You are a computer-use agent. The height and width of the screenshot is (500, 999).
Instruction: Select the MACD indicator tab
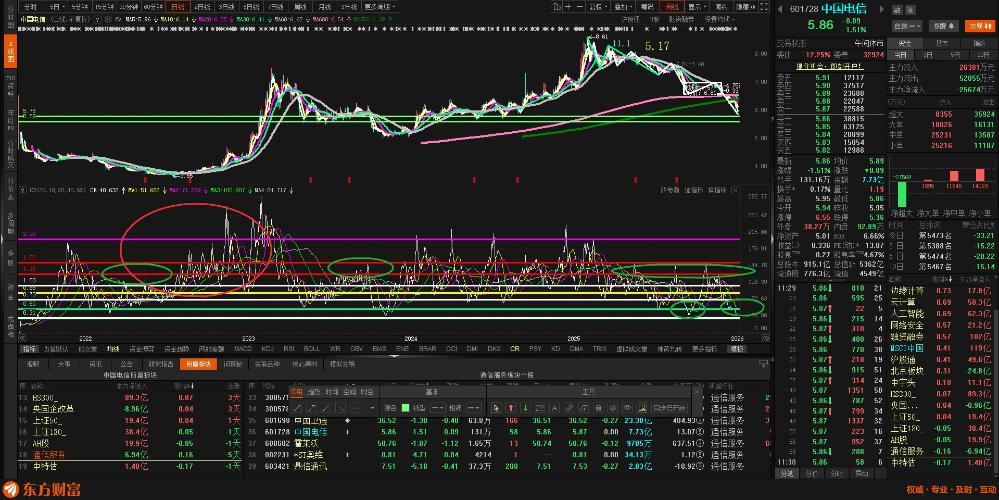coord(243,349)
